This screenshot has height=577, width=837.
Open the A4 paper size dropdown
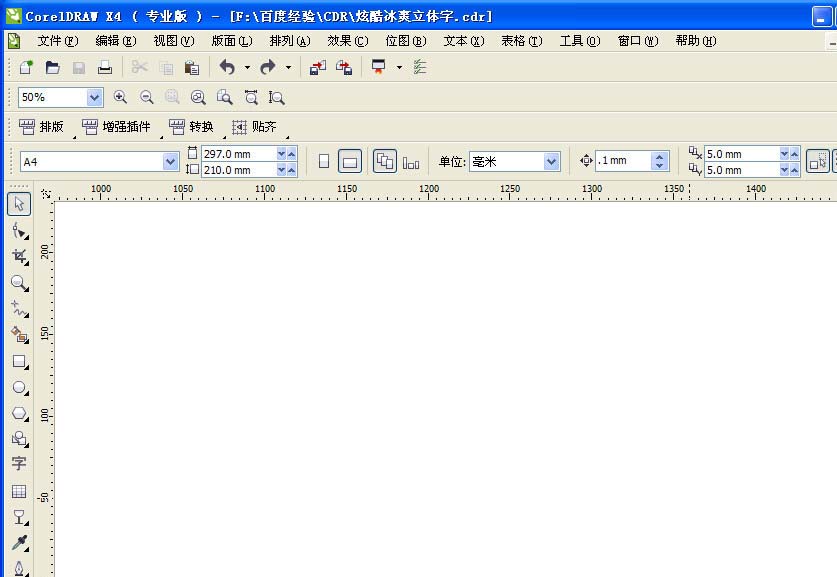click(170, 161)
